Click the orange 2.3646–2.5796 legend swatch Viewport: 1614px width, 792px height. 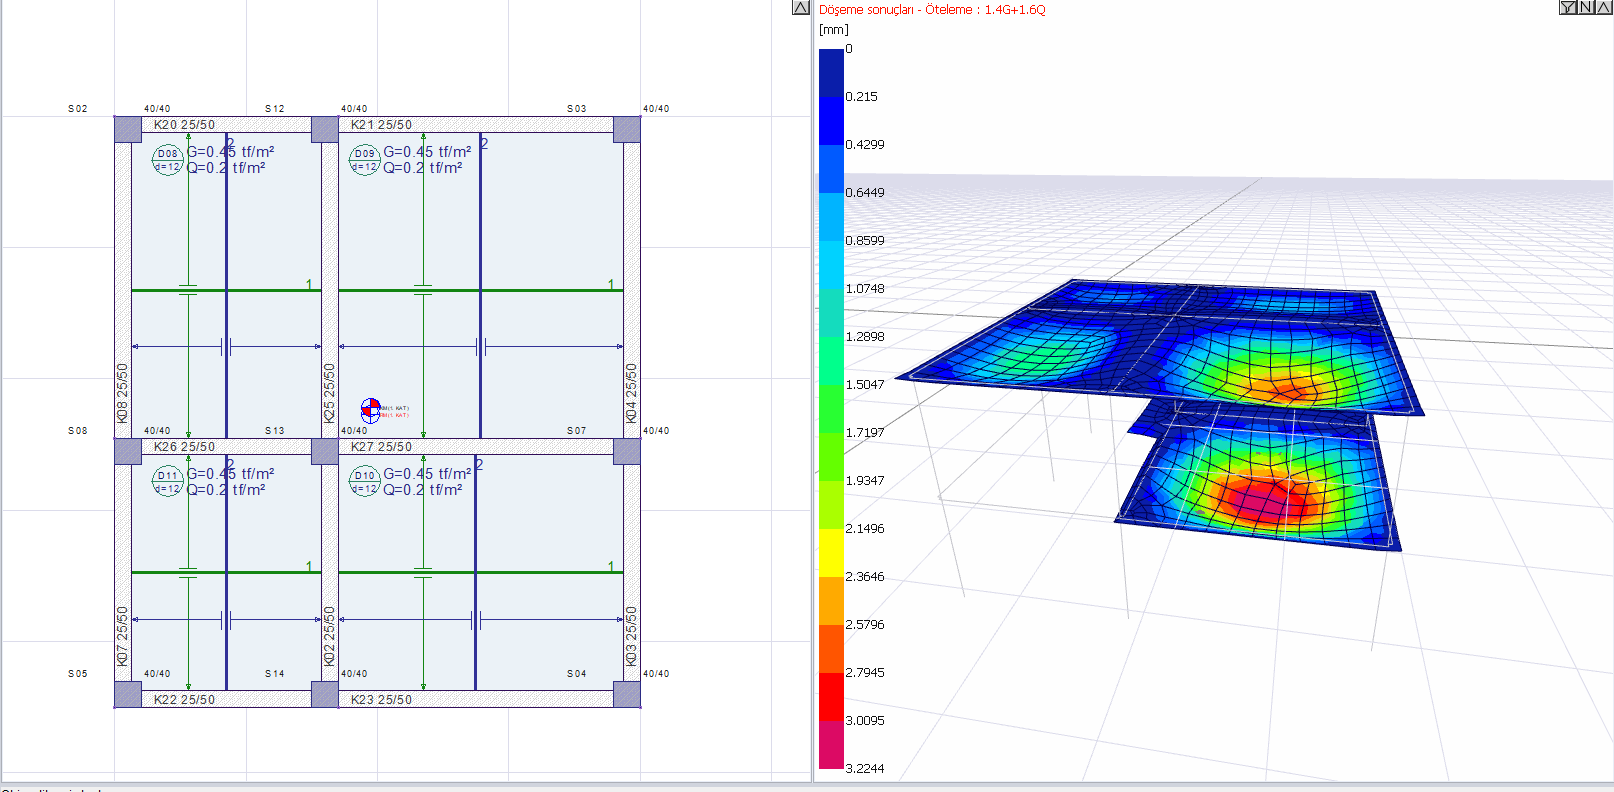[x=831, y=600]
